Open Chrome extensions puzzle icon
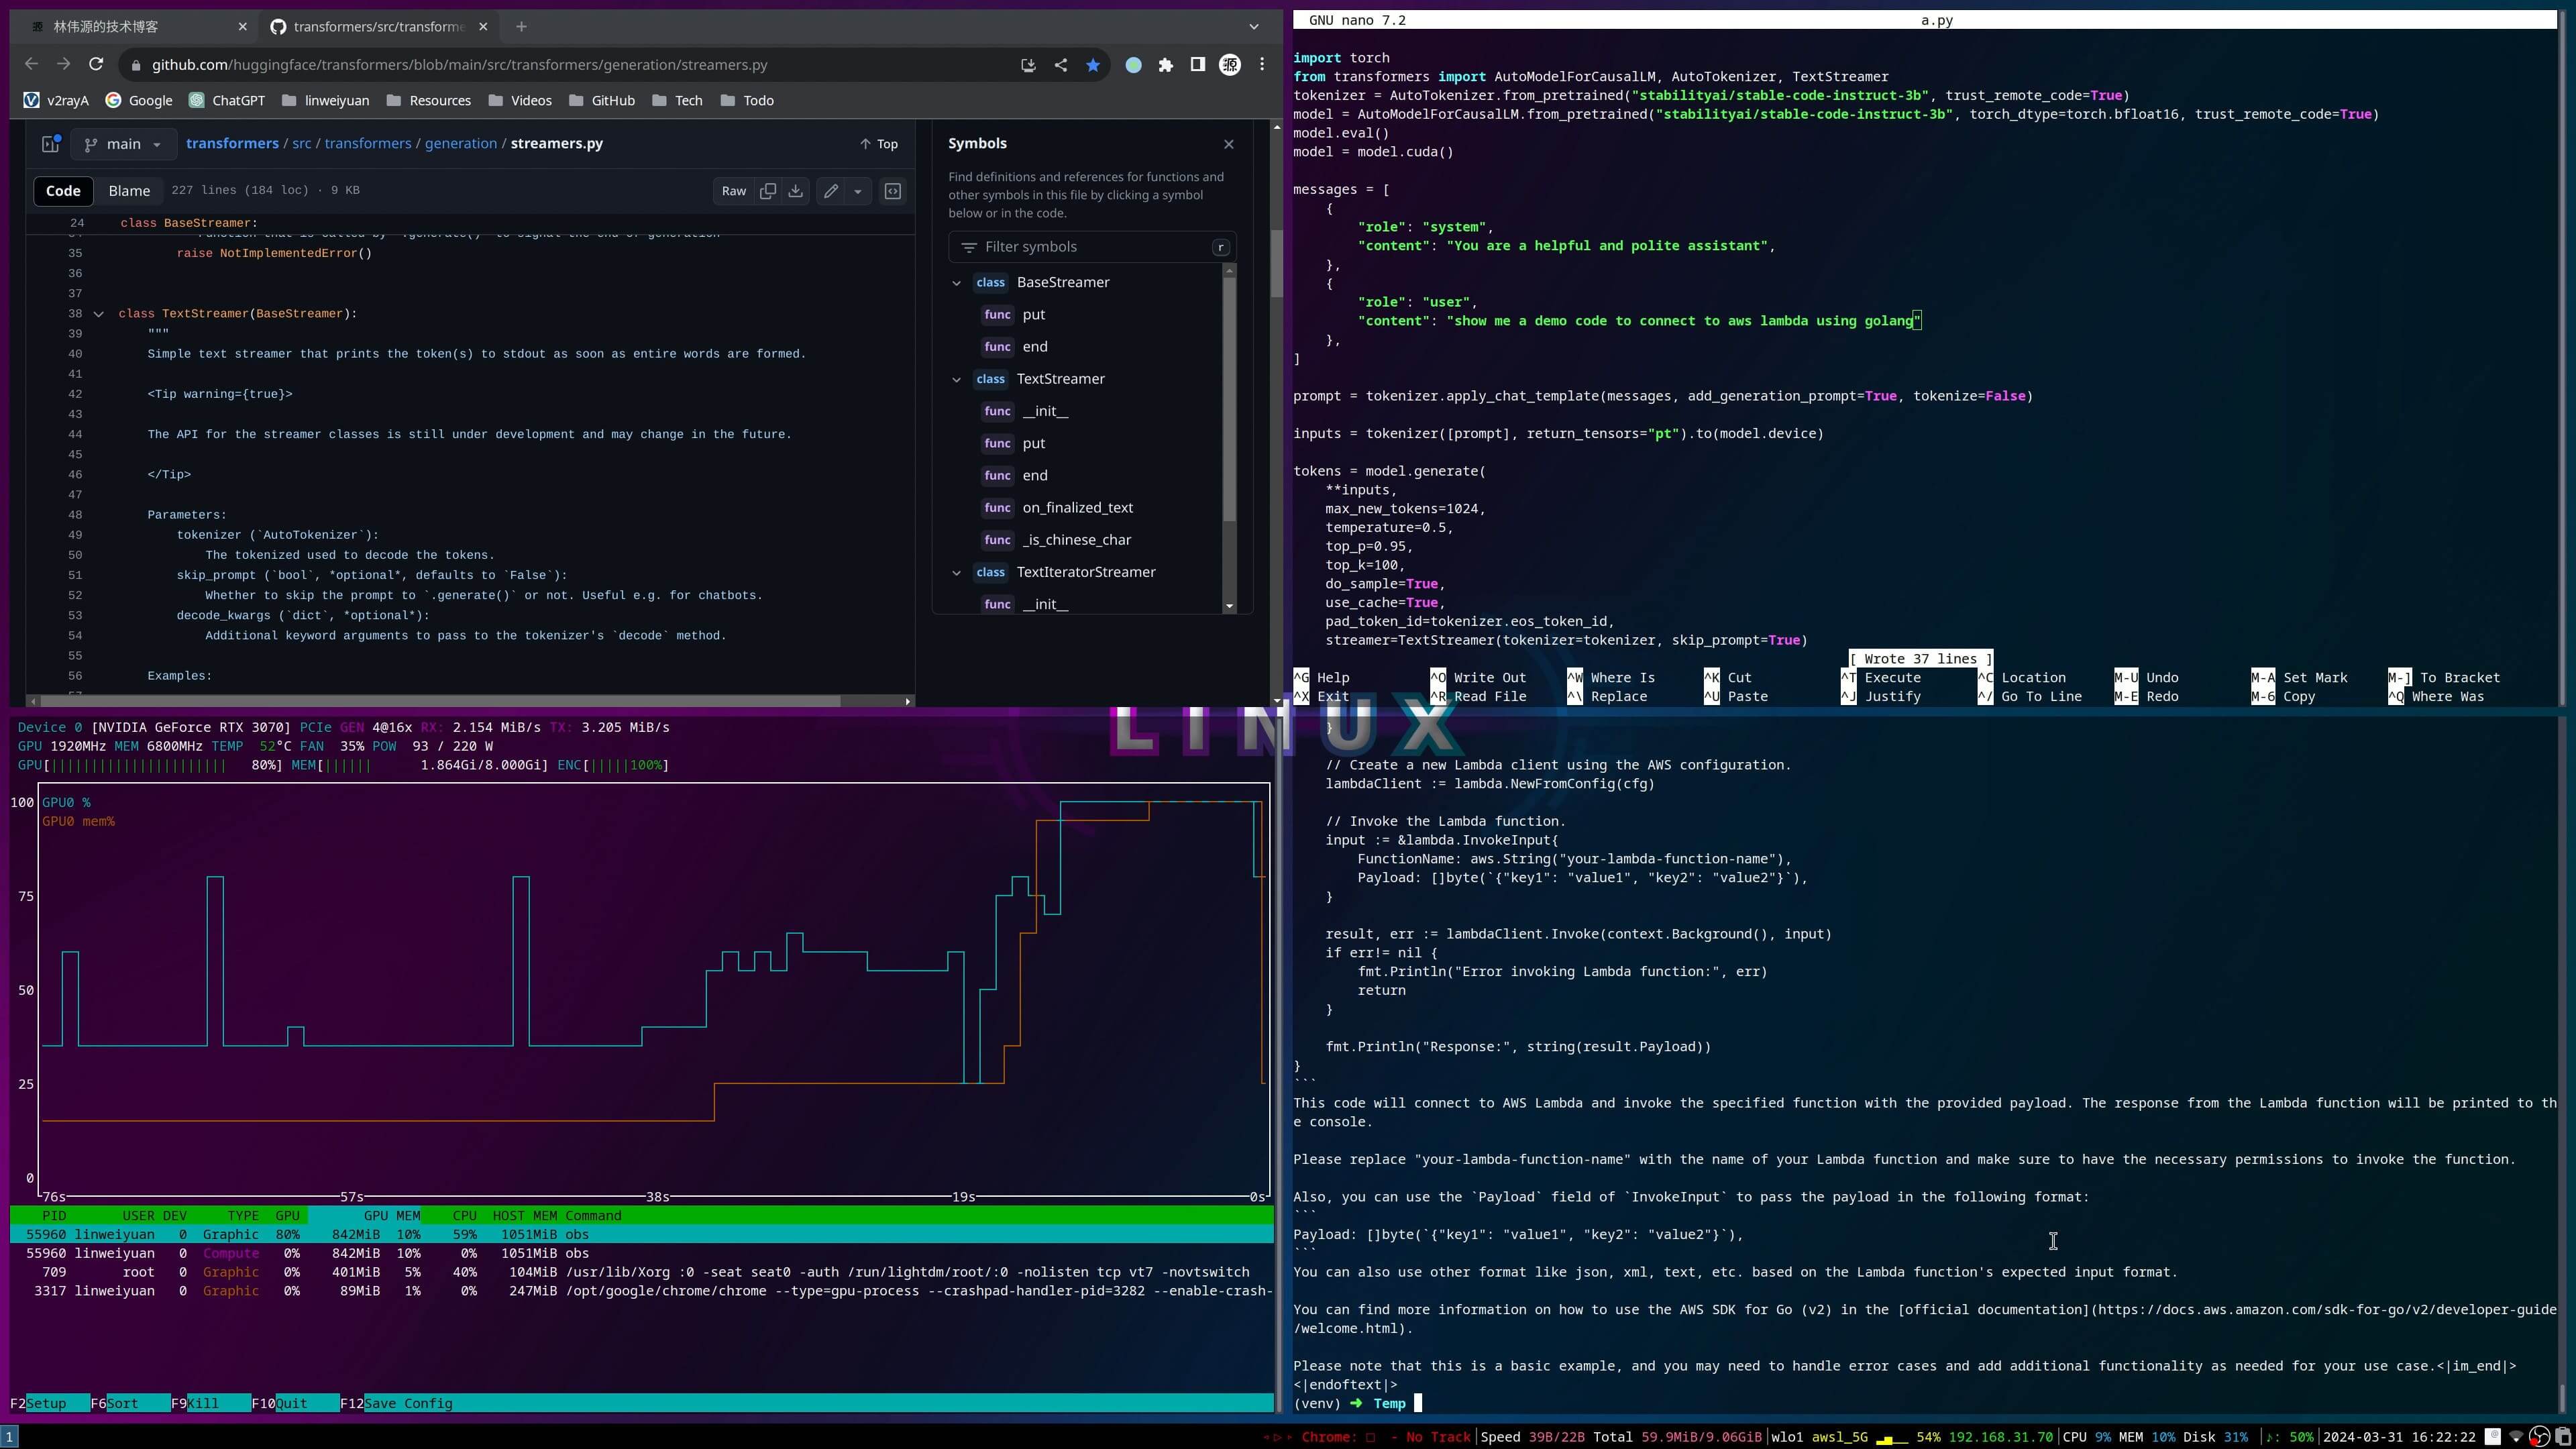Viewport: 2576px width, 1449px height. [x=1165, y=65]
